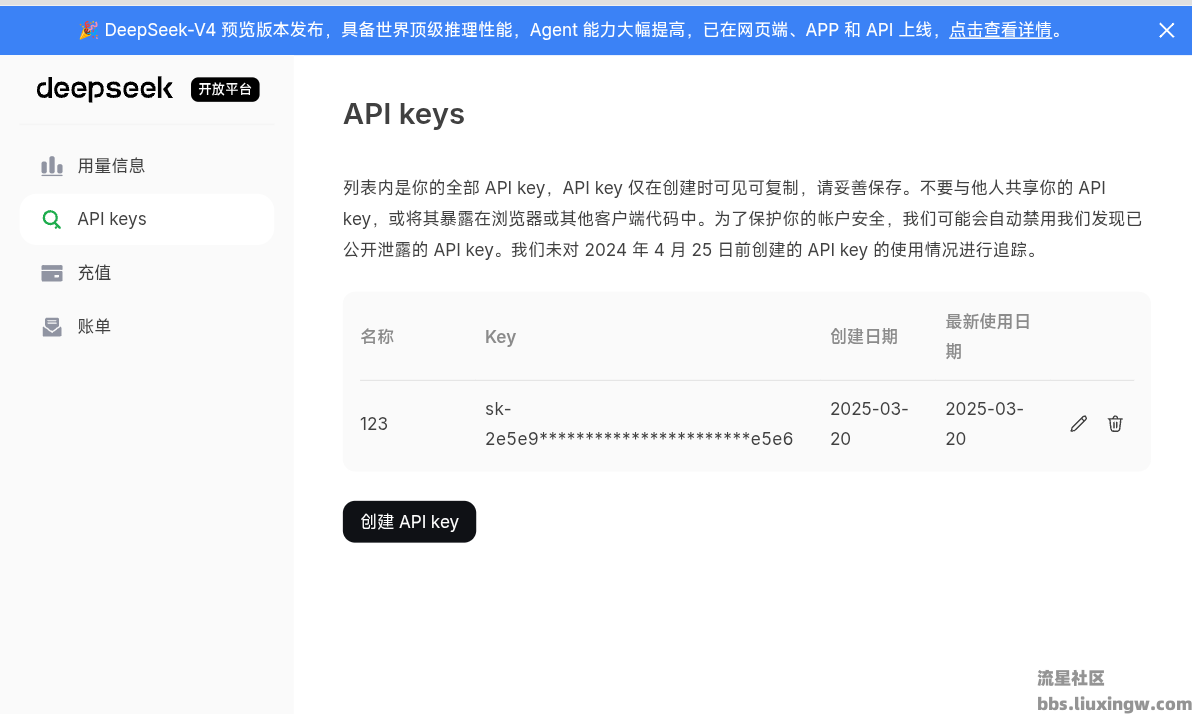
Task: Click the 最新使用日期 column header
Action: pyautogui.click(x=988, y=337)
